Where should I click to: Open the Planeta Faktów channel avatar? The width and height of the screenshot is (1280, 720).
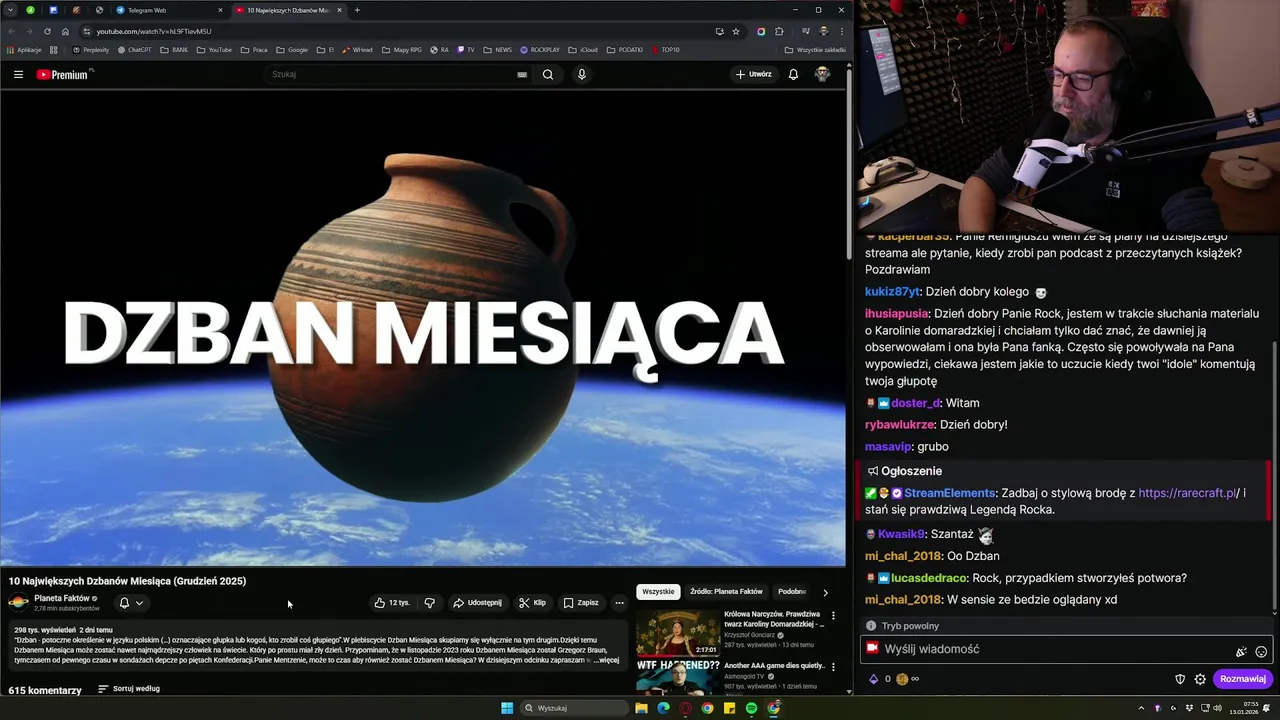point(18,602)
